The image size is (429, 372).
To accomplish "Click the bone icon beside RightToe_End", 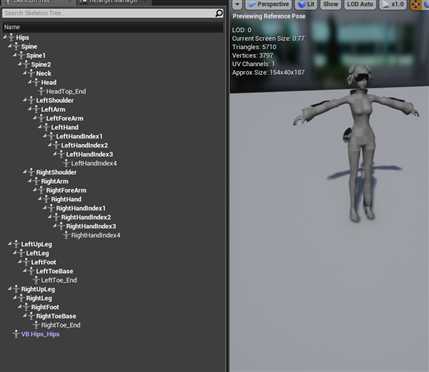I will tap(37, 325).
